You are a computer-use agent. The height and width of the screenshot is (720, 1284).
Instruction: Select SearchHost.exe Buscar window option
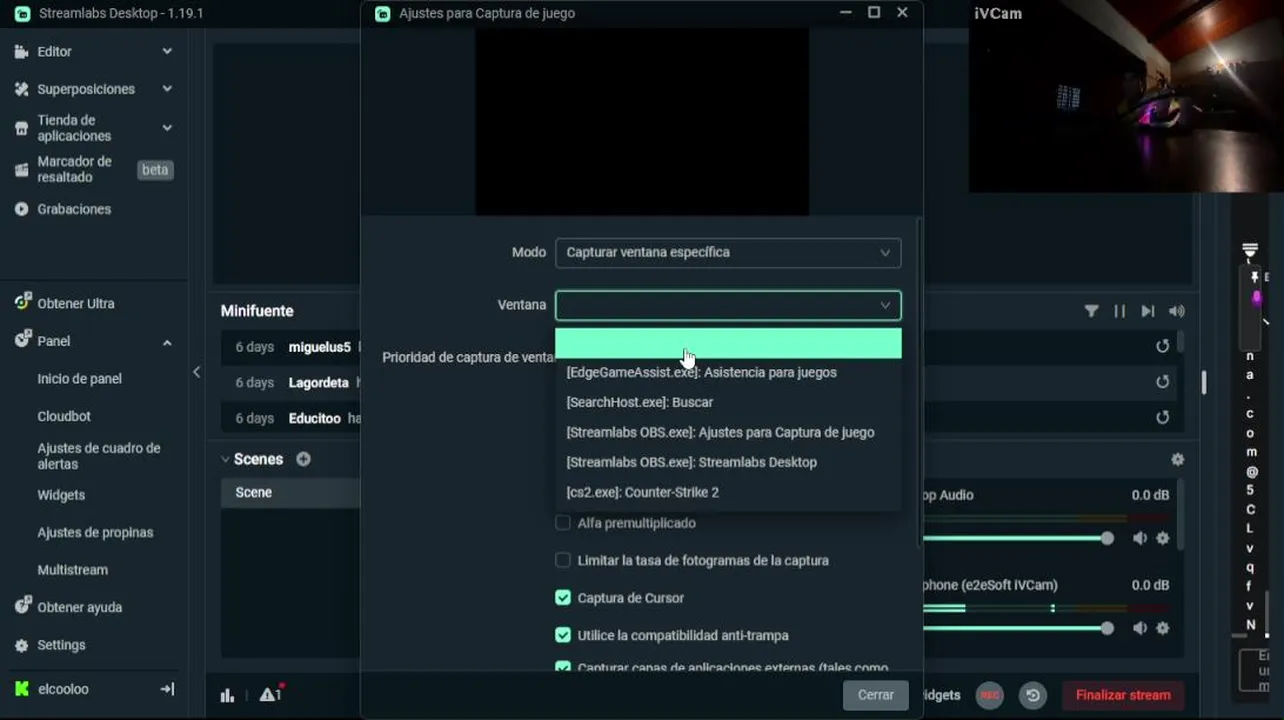[x=728, y=402]
